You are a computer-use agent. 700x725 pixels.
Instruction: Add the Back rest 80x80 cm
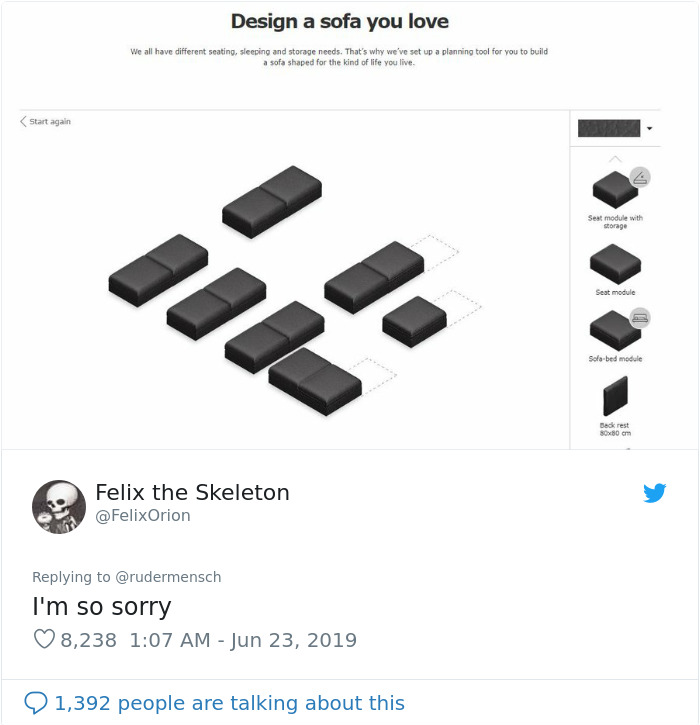pos(615,396)
